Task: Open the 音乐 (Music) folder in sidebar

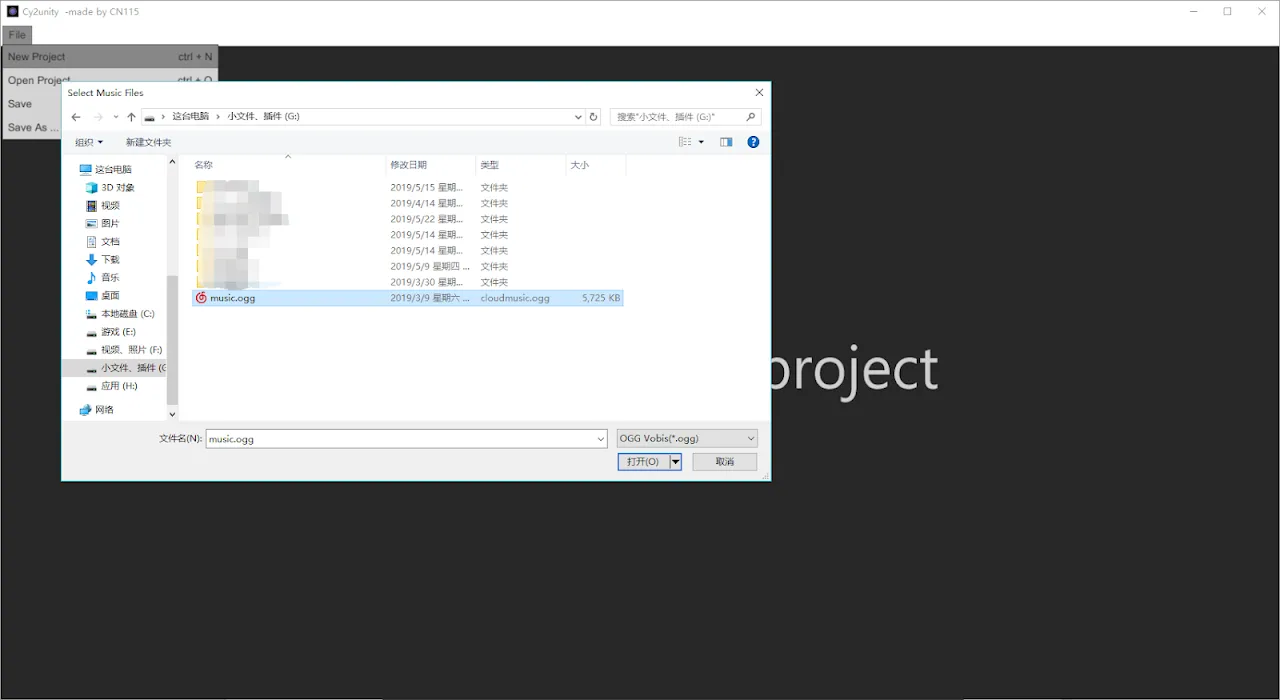Action: [x=109, y=278]
